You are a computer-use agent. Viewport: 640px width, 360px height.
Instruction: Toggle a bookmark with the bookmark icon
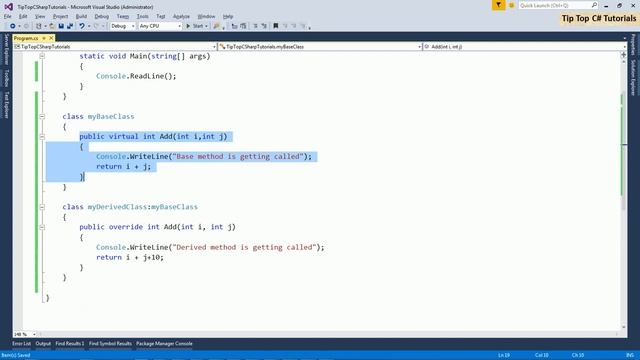coord(276,26)
